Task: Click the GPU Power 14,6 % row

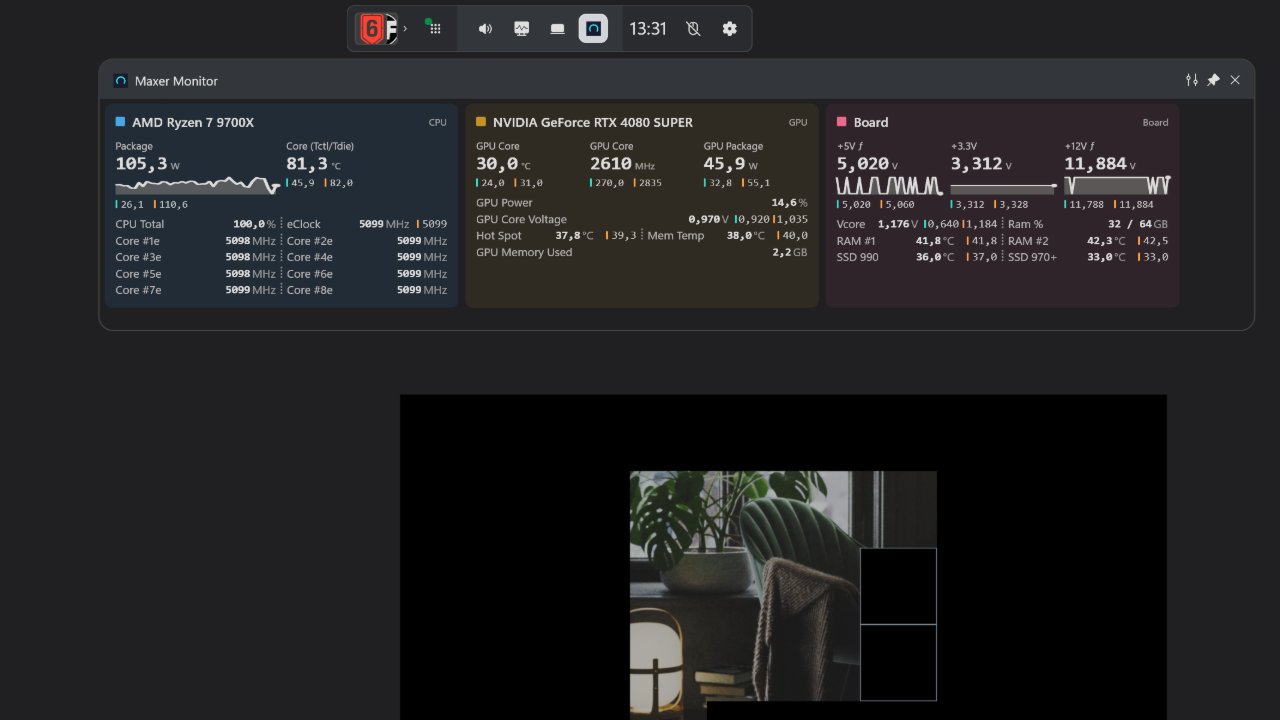Action: tap(642, 203)
